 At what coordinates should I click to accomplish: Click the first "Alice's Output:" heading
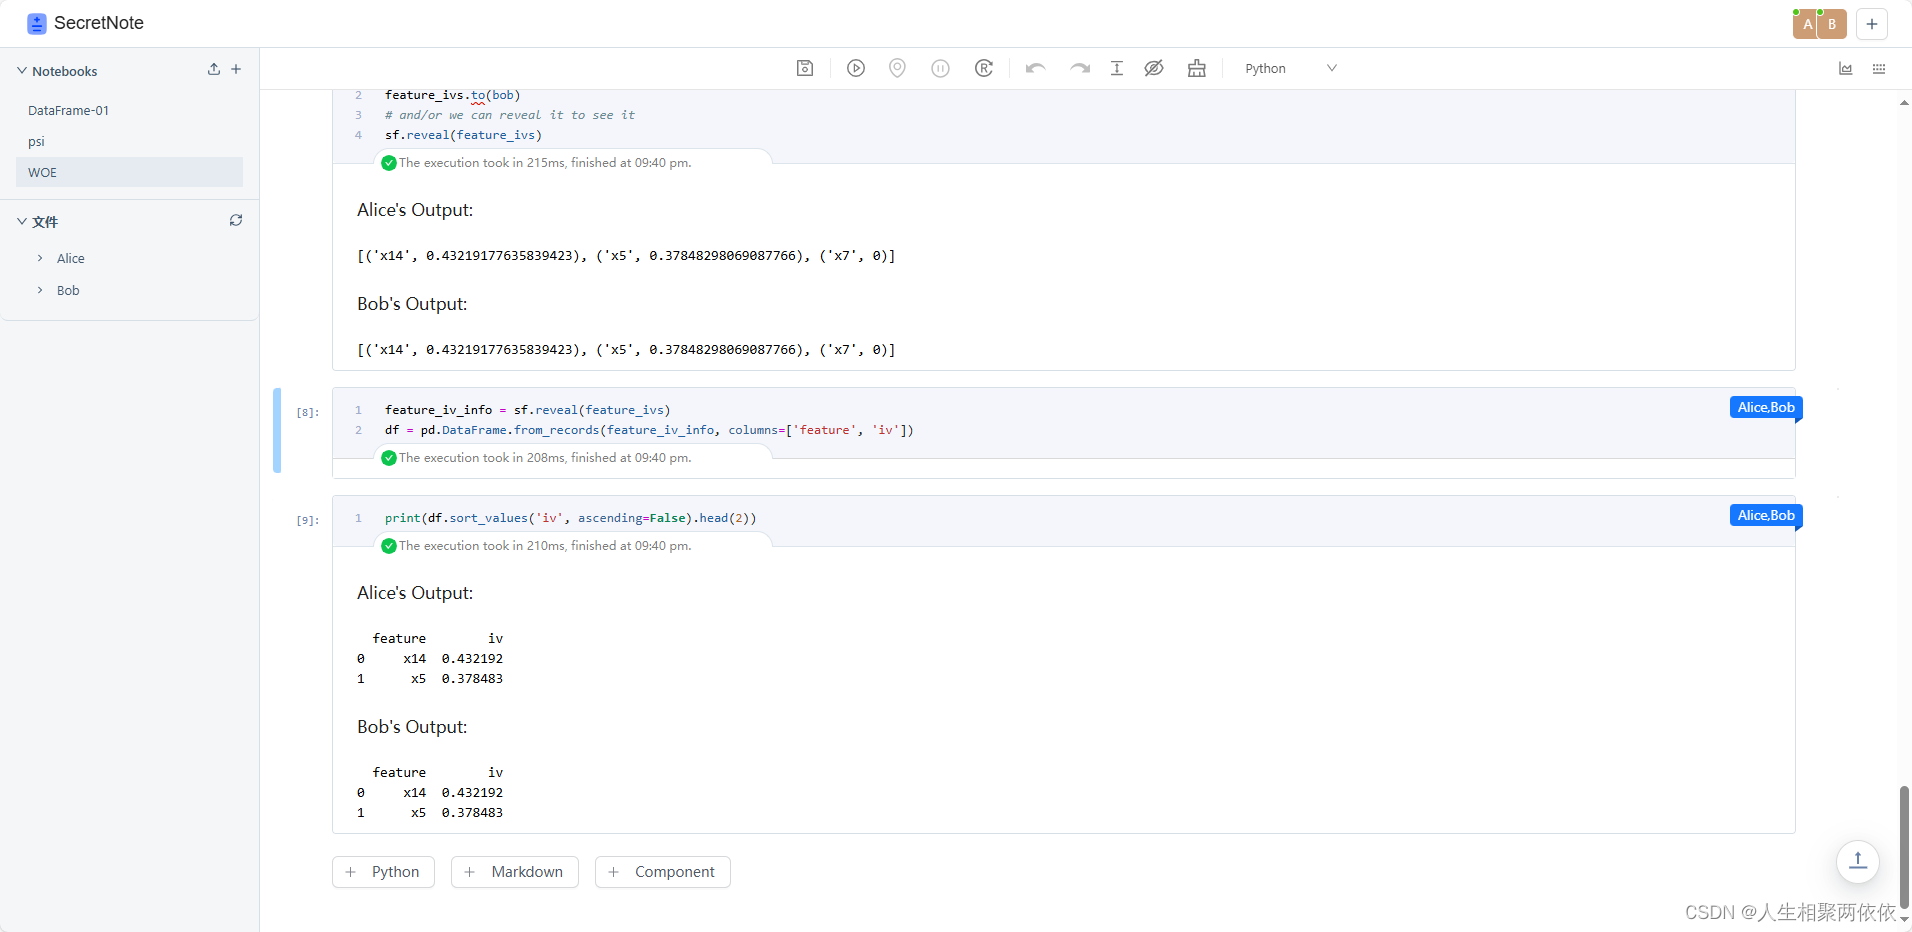[x=415, y=210]
